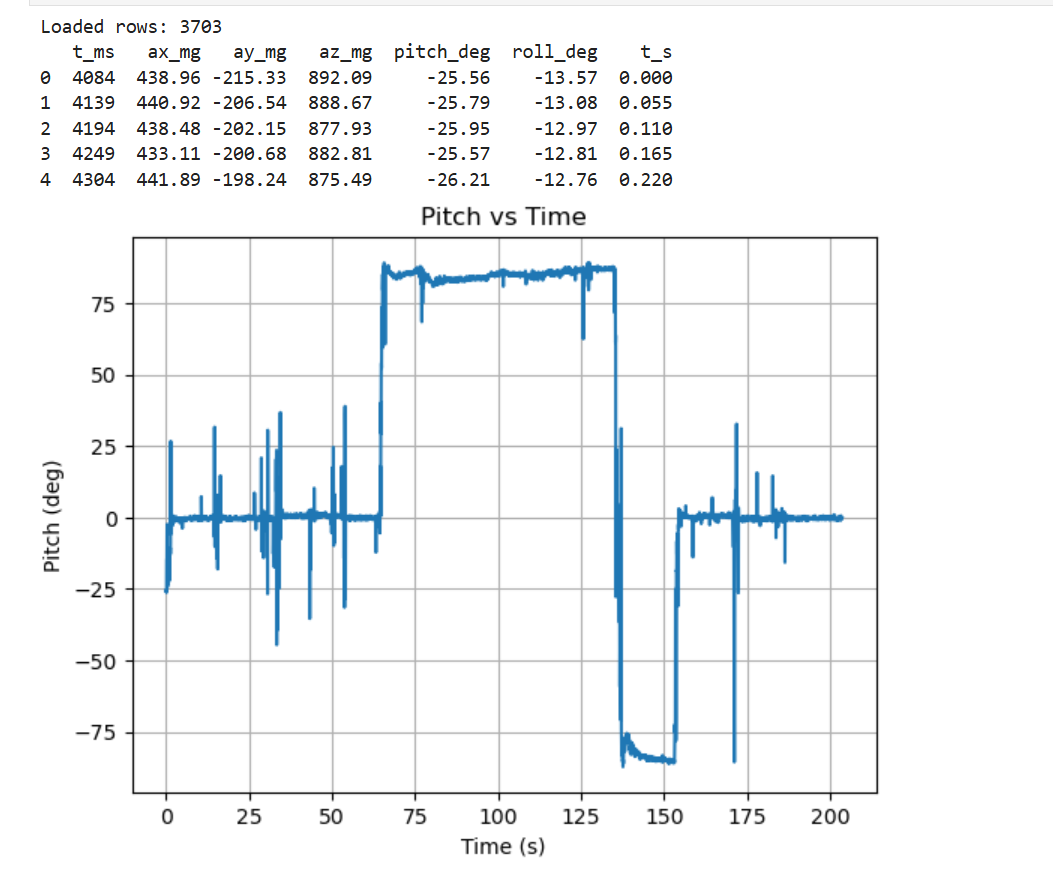Viewport: 1053px width, 872px height.
Task: Click the pitch value -26.21 in the table
Action: 457,180
